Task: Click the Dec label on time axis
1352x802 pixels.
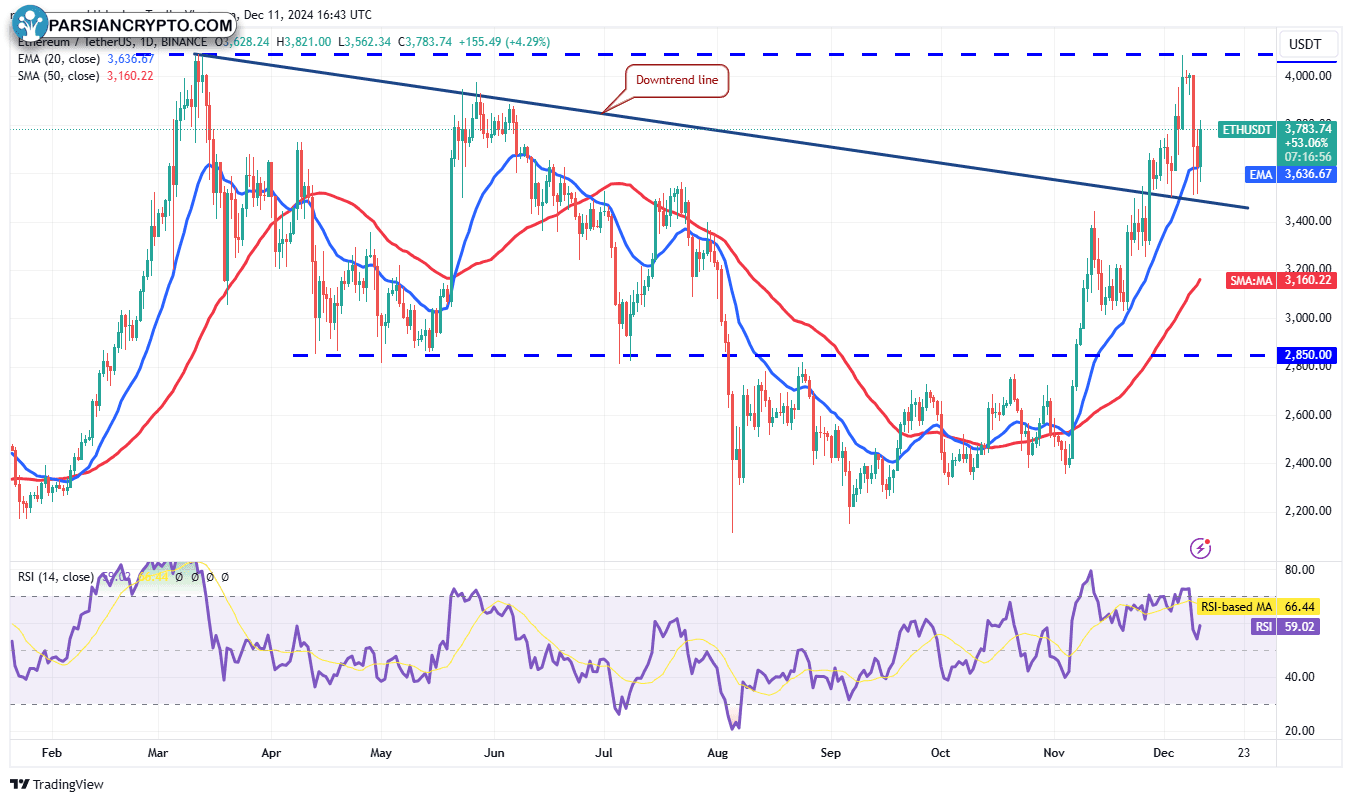Action: 1163,754
